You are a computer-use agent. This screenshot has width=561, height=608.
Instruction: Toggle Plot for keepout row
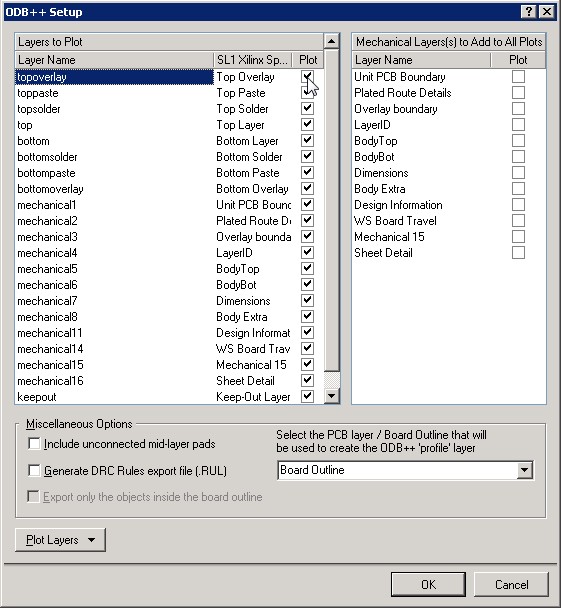[x=307, y=396]
